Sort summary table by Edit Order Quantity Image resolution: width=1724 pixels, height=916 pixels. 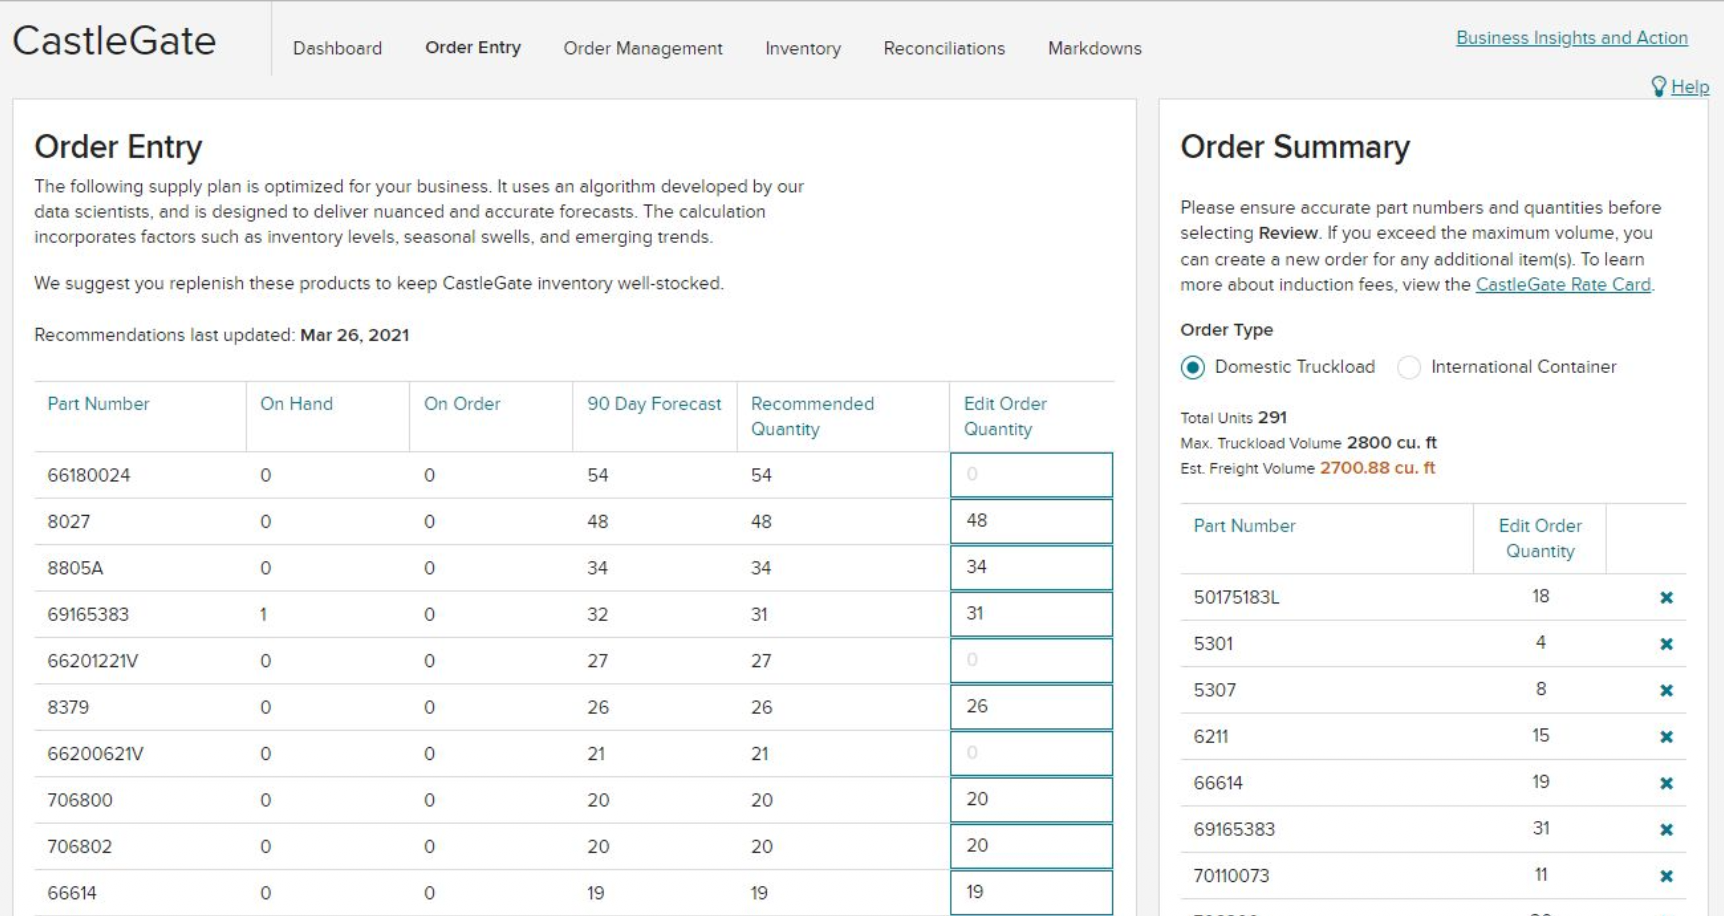[x=1540, y=538]
